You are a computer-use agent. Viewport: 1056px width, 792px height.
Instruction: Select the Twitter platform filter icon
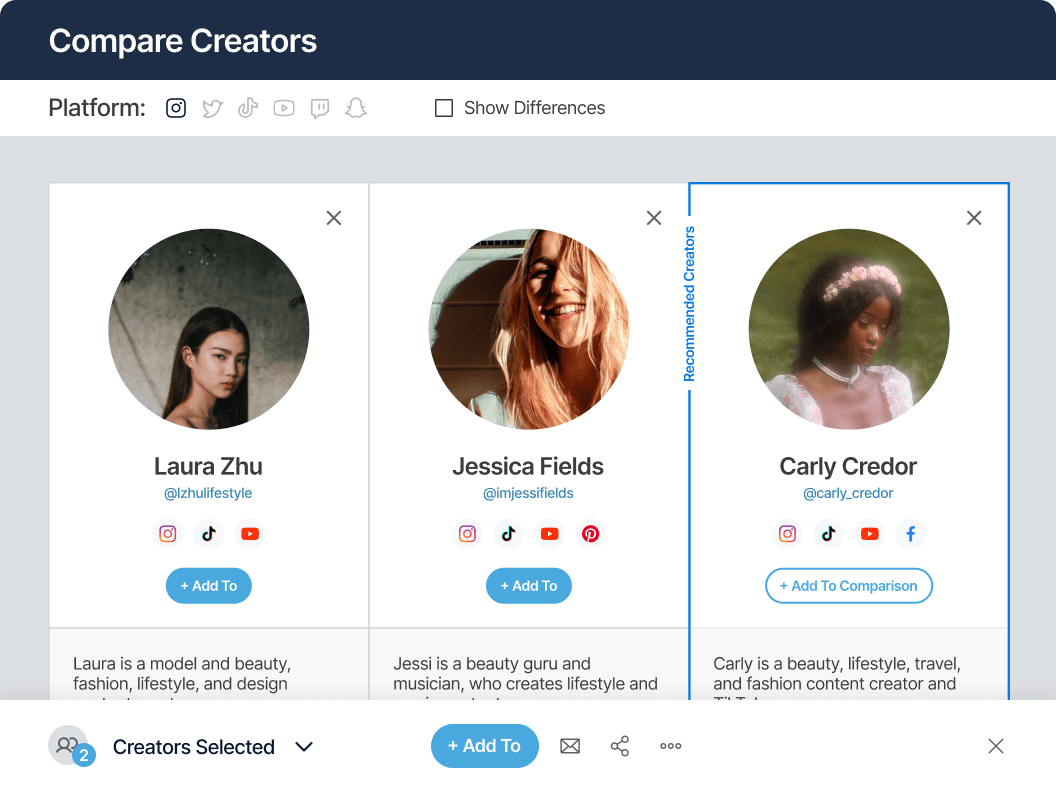coord(211,108)
